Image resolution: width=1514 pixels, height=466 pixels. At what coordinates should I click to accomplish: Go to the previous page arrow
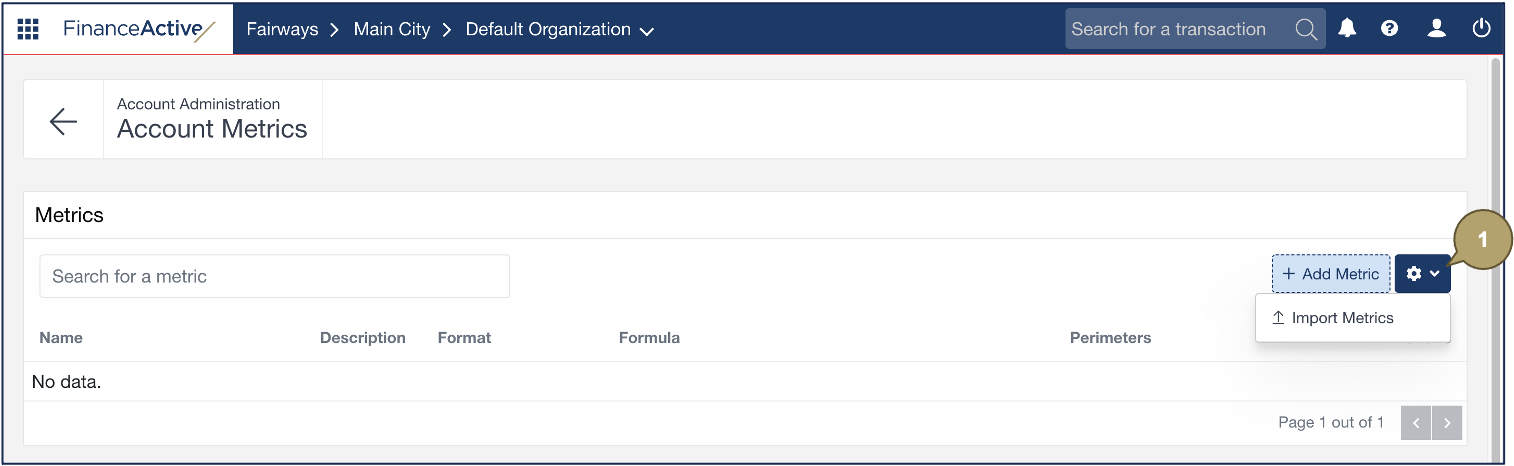coord(1416,423)
